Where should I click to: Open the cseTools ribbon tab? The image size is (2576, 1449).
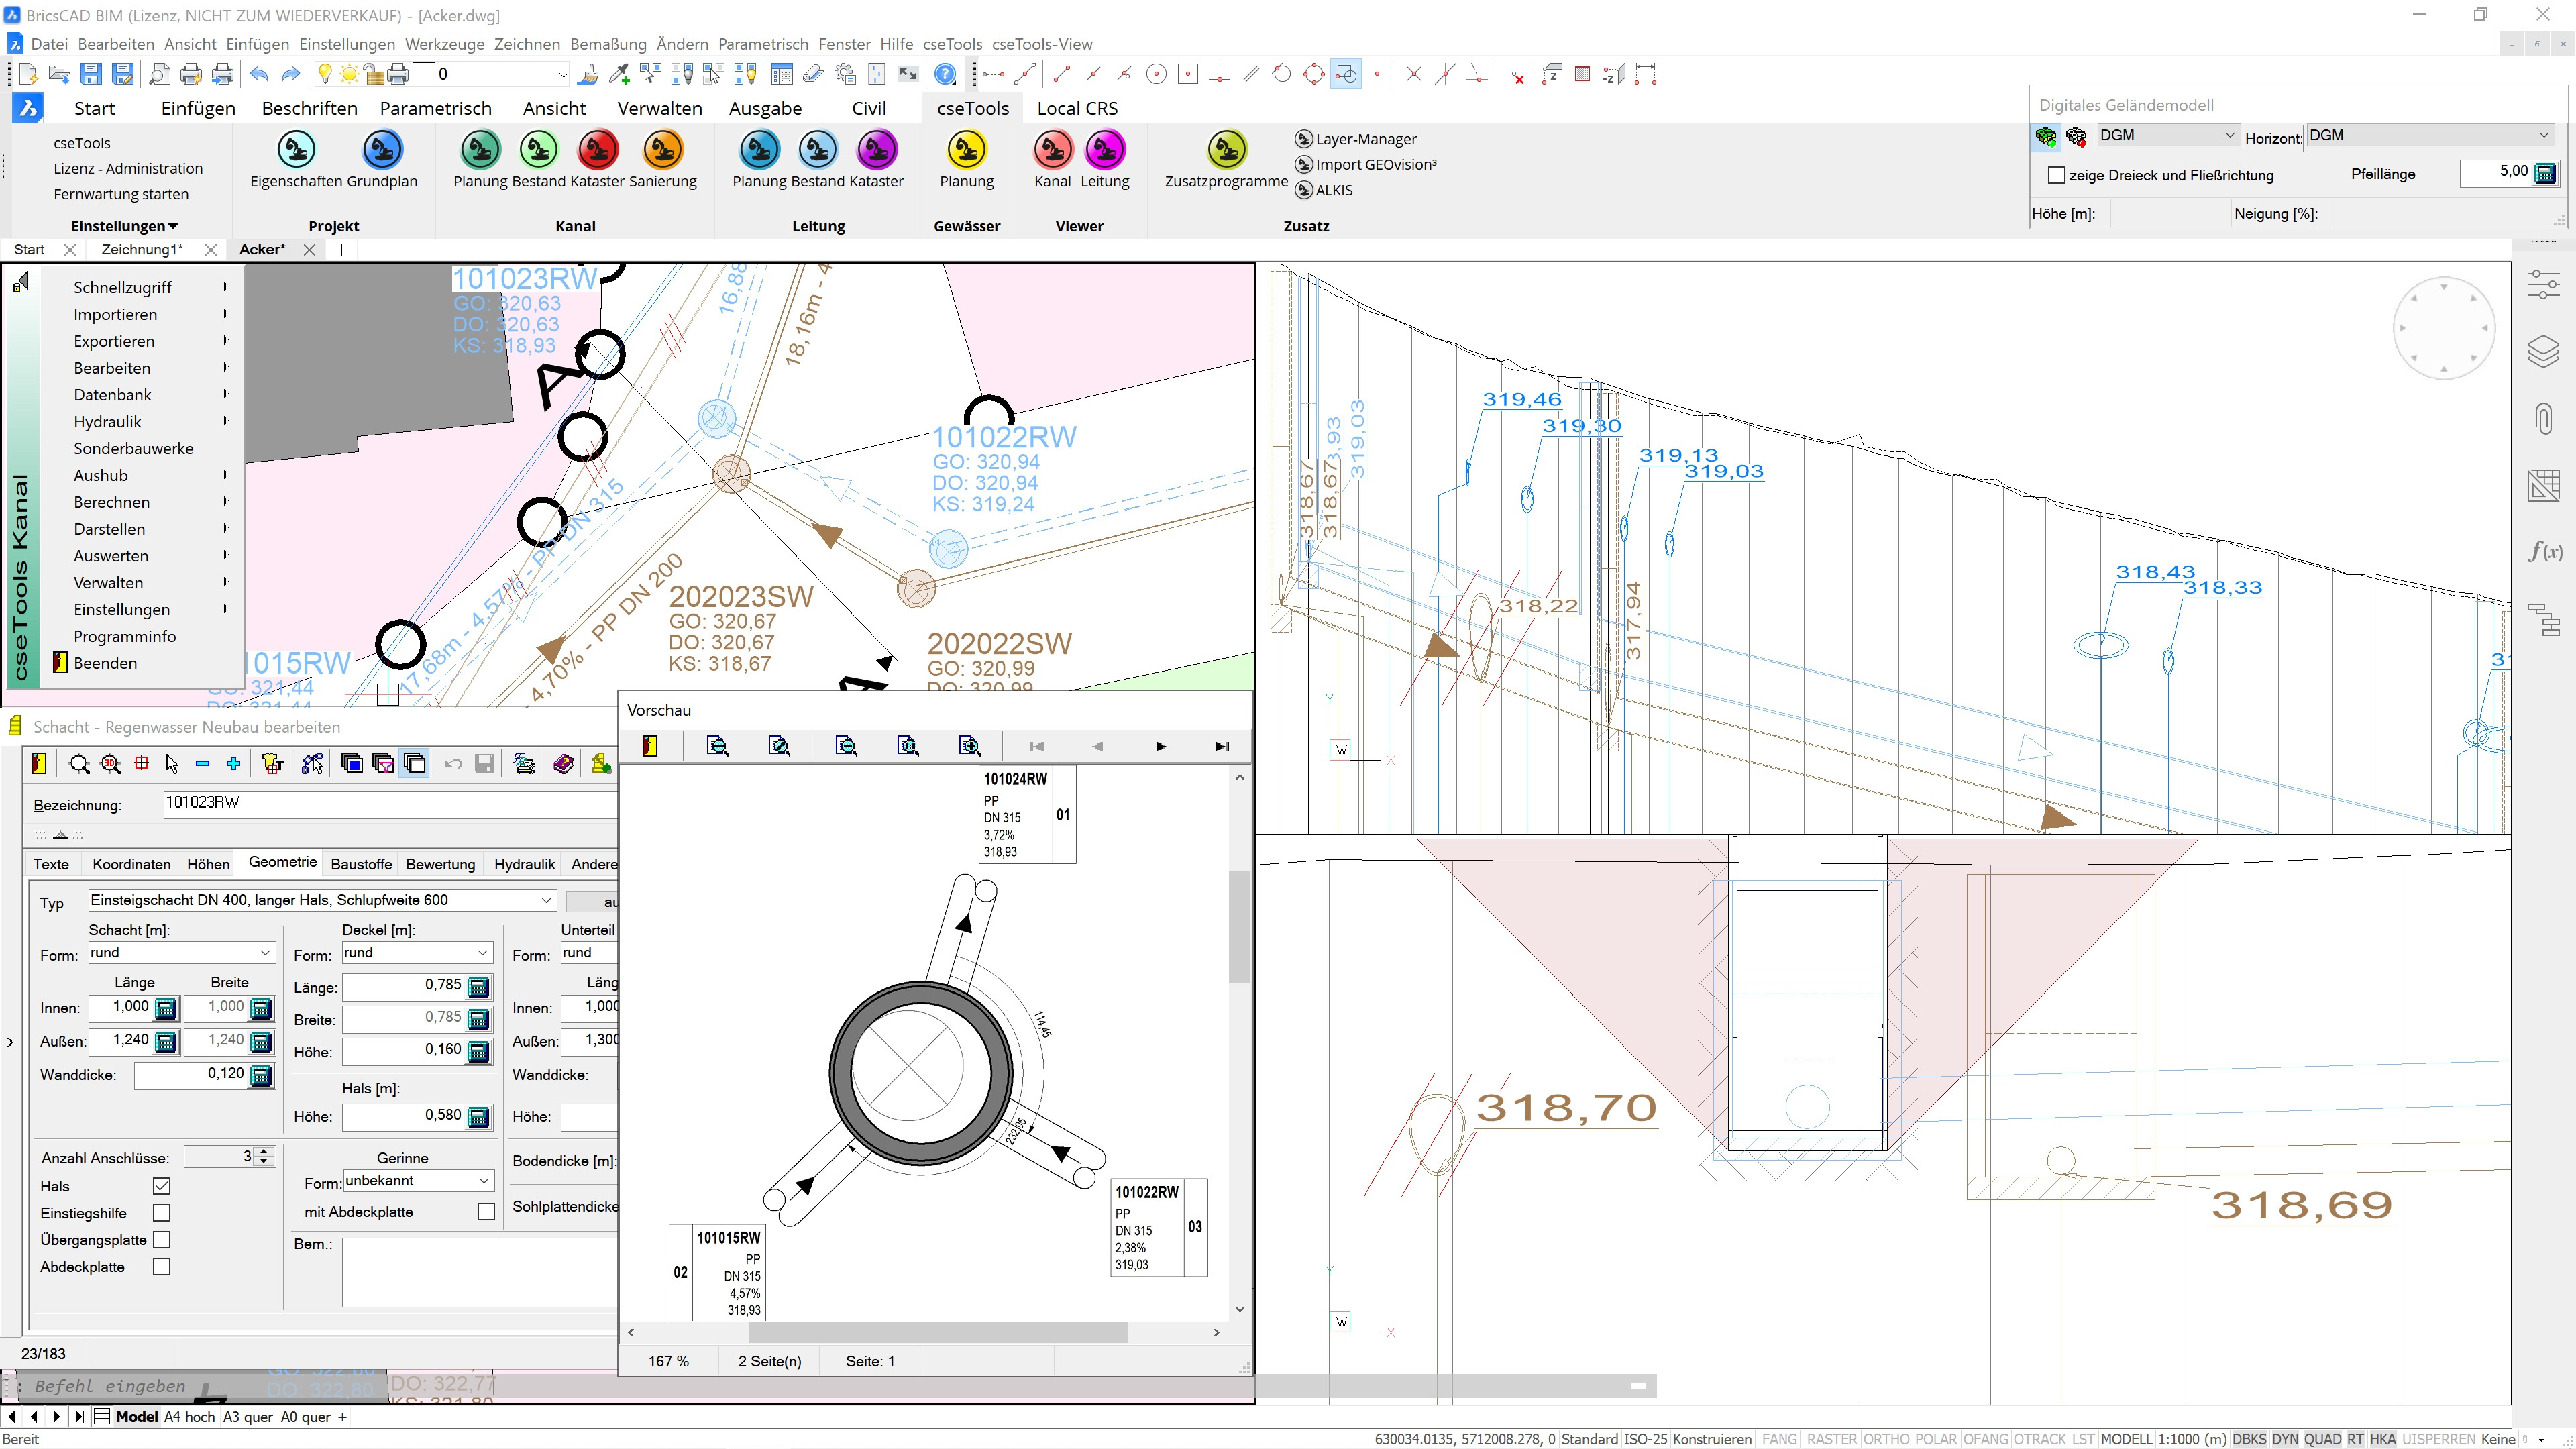tap(973, 108)
